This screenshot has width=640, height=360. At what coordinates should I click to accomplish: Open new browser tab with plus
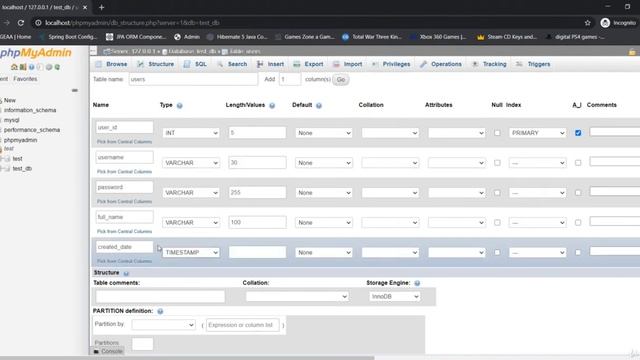[x=102, y=7]
